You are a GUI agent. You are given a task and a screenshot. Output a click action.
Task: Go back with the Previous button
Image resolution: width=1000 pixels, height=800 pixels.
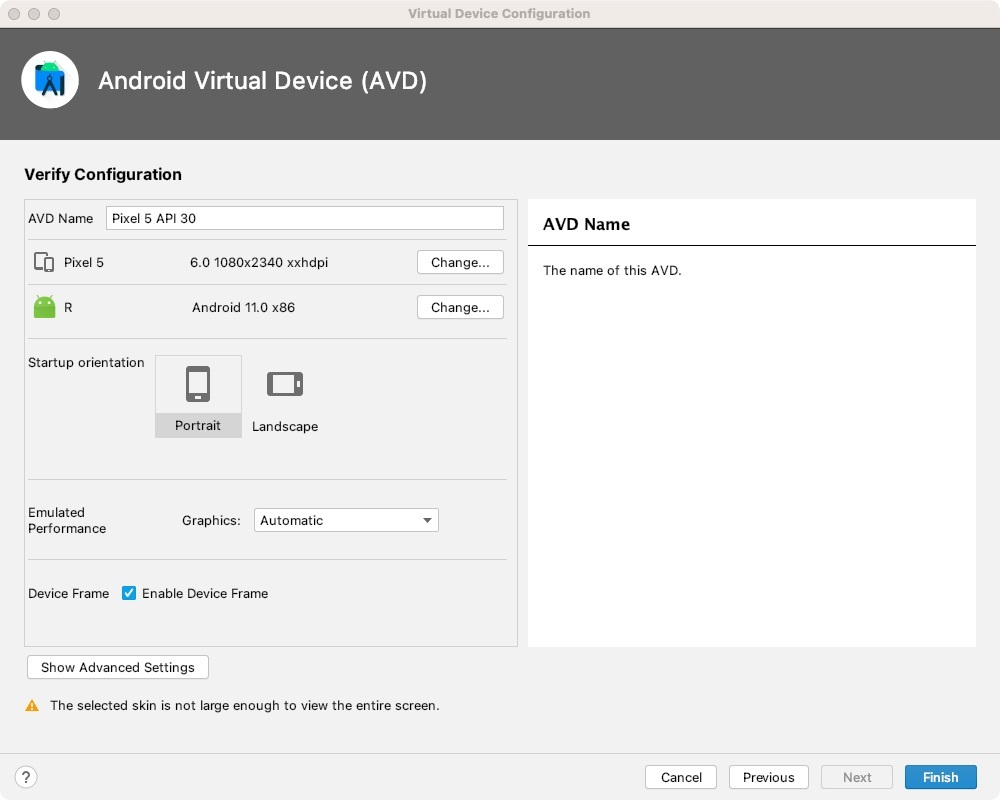tap(768, 777)
